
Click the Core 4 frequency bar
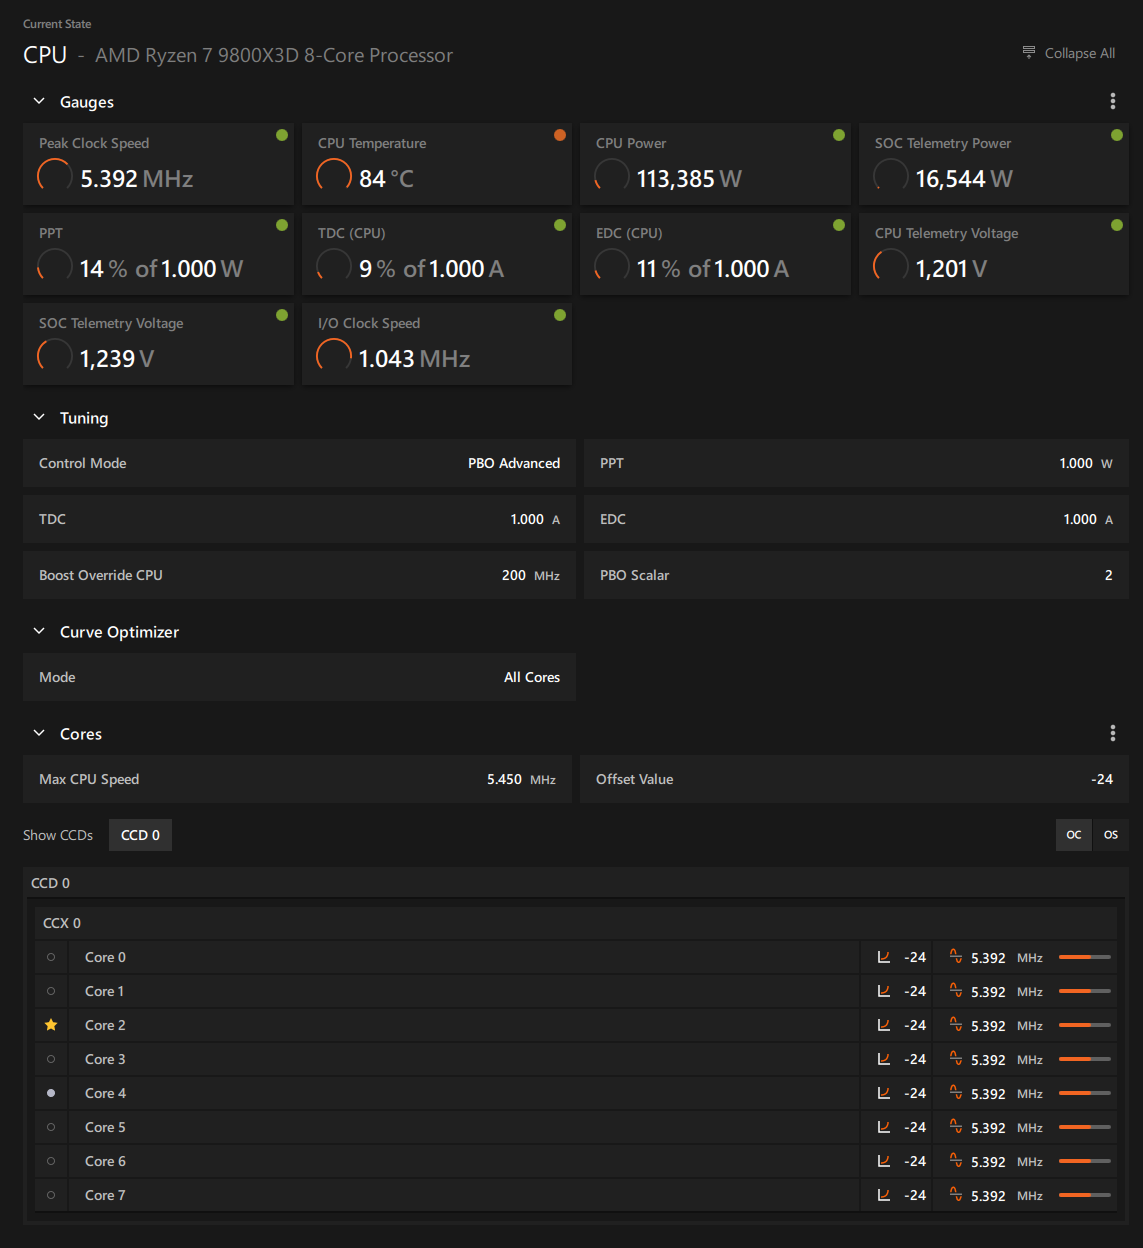click(x=1085, y=1093)
